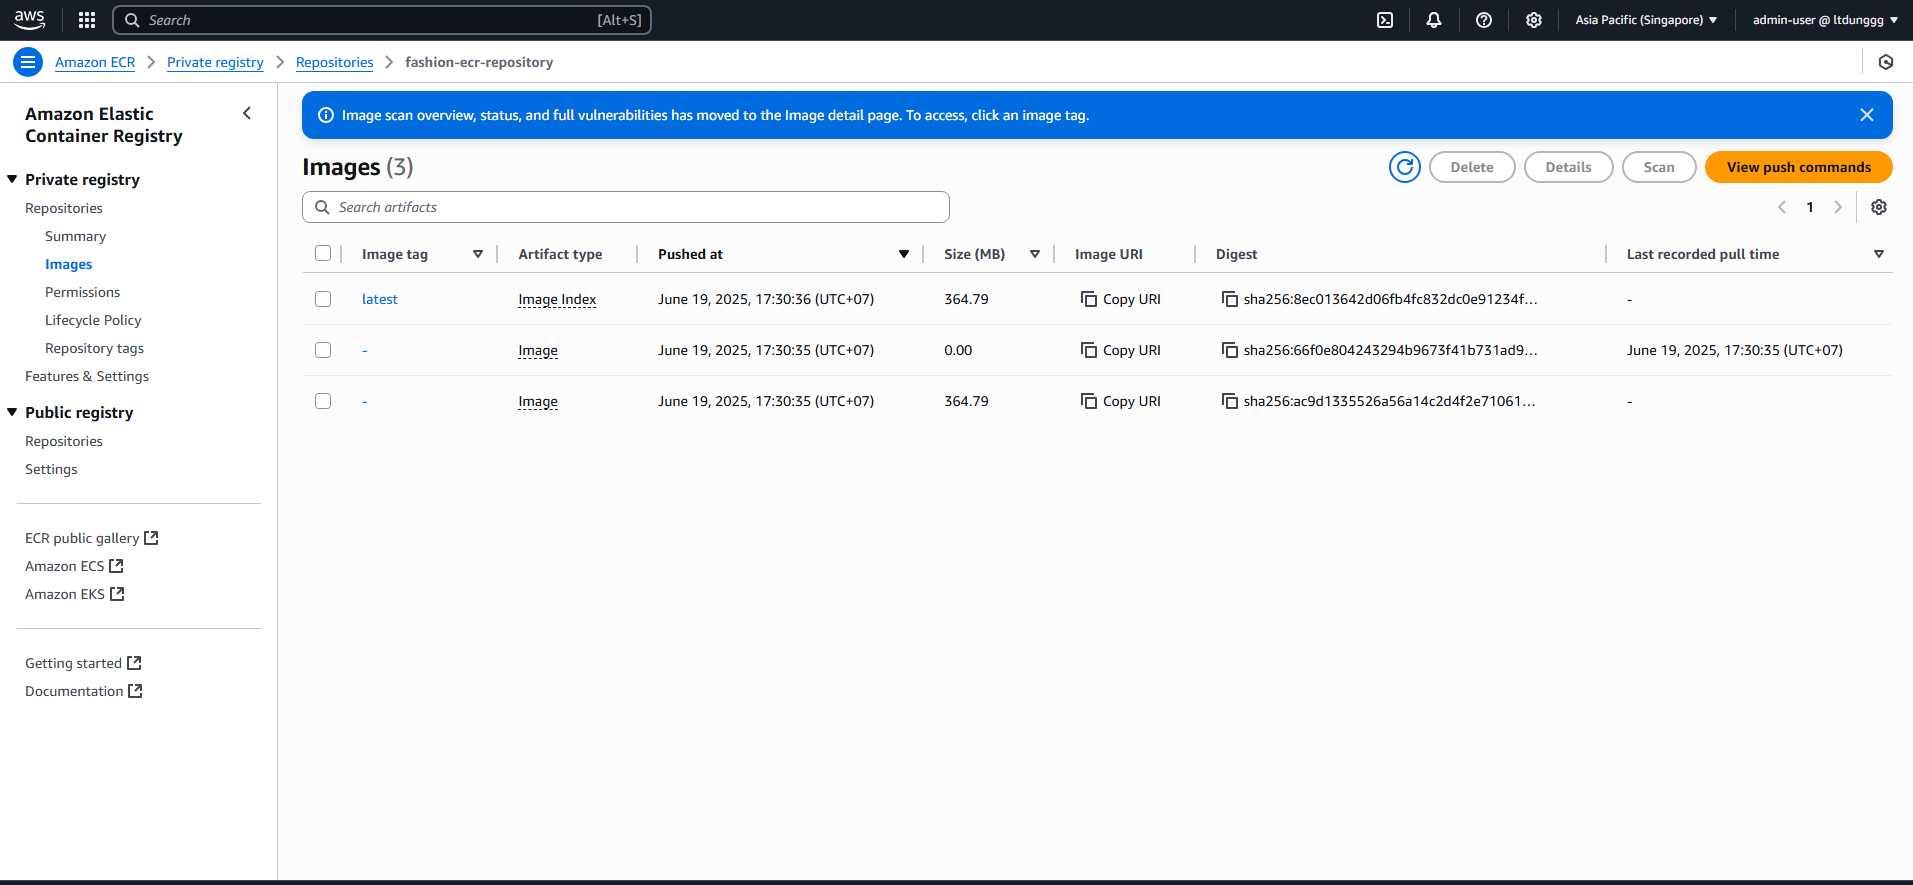This screenshot has width=1913, height=885.
Task: Click the Scan button
Action: 1659,167
